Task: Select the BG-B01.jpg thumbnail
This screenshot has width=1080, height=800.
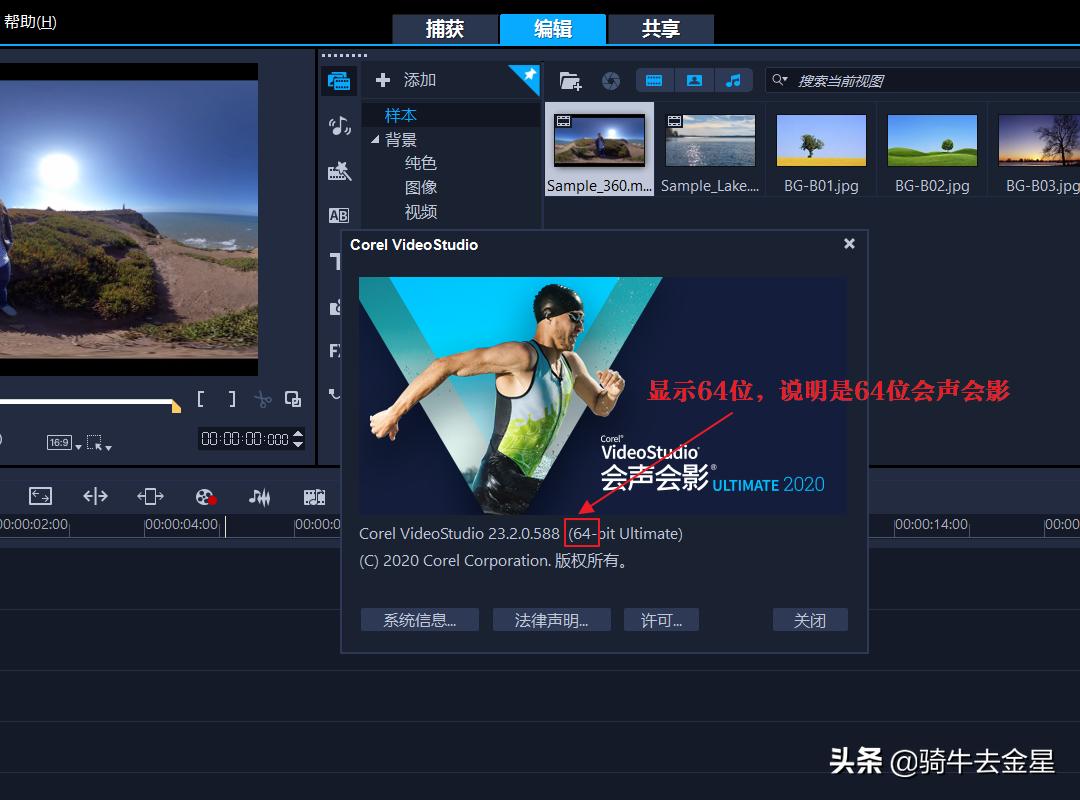Action: click(x=821, y=140)
